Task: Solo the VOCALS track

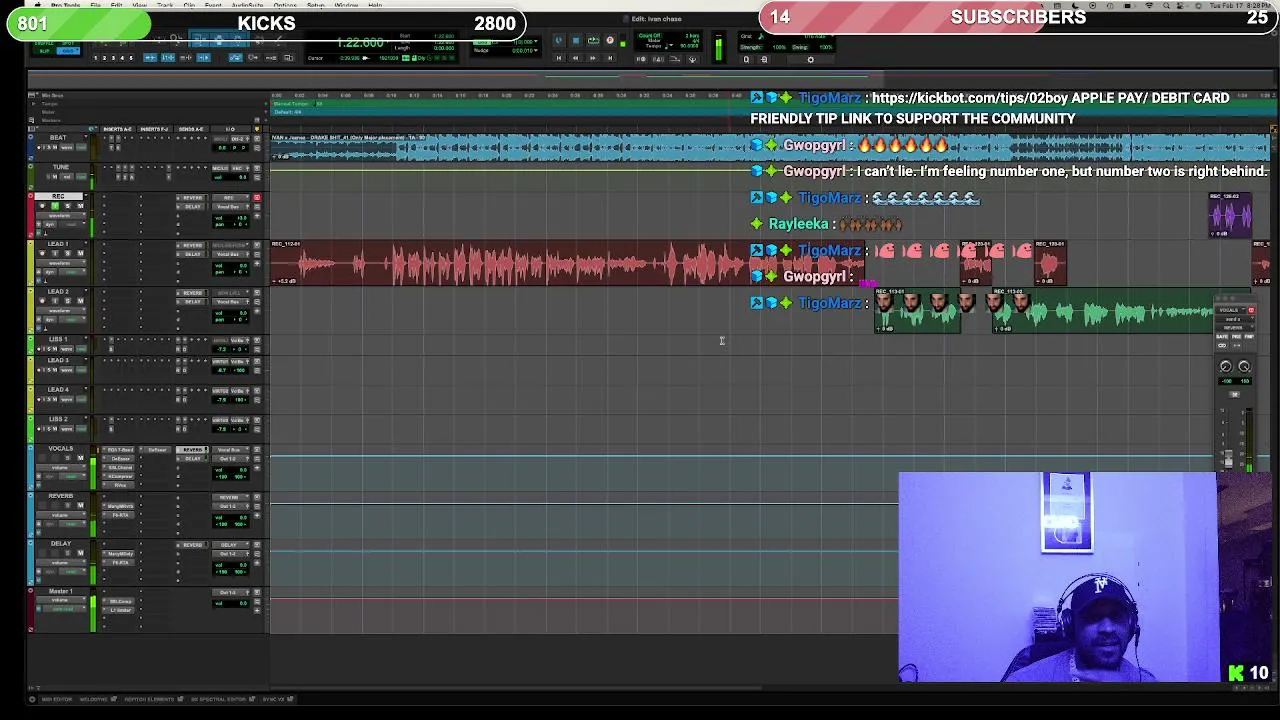Action: (x=68, y=458)
